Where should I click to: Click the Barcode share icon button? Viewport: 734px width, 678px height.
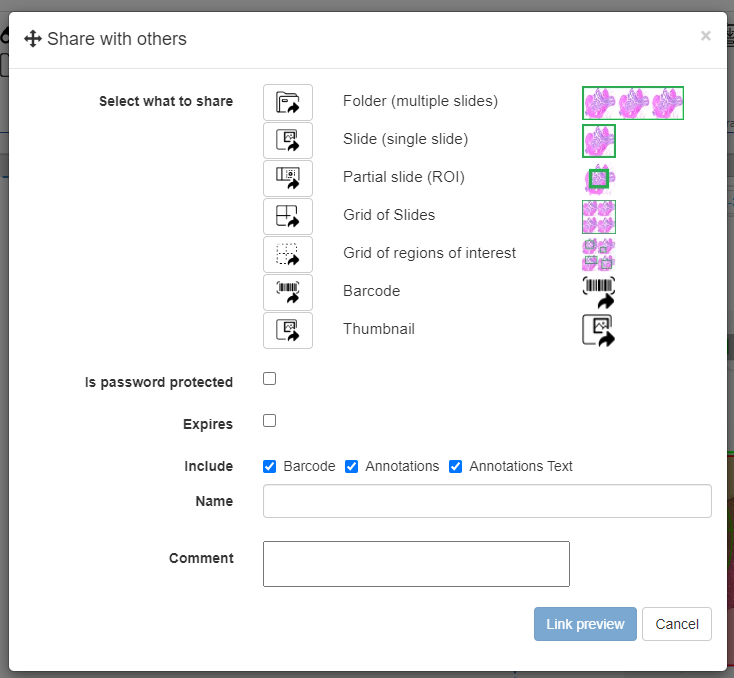point(288,292)
